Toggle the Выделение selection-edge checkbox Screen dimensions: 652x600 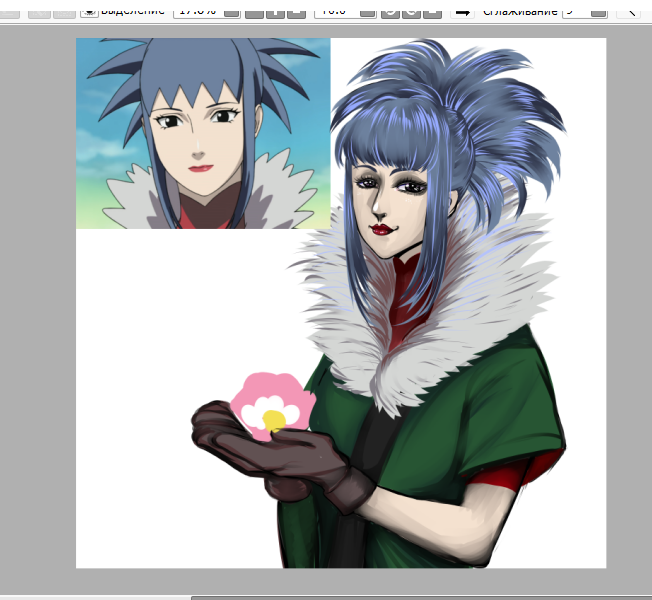click(89, 12)
